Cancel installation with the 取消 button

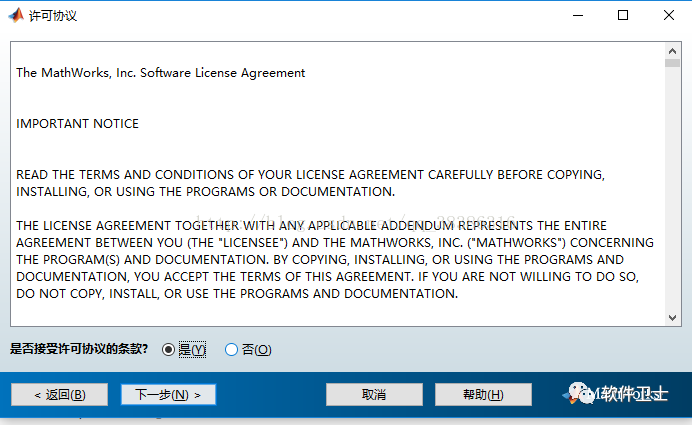coord(374,394)
